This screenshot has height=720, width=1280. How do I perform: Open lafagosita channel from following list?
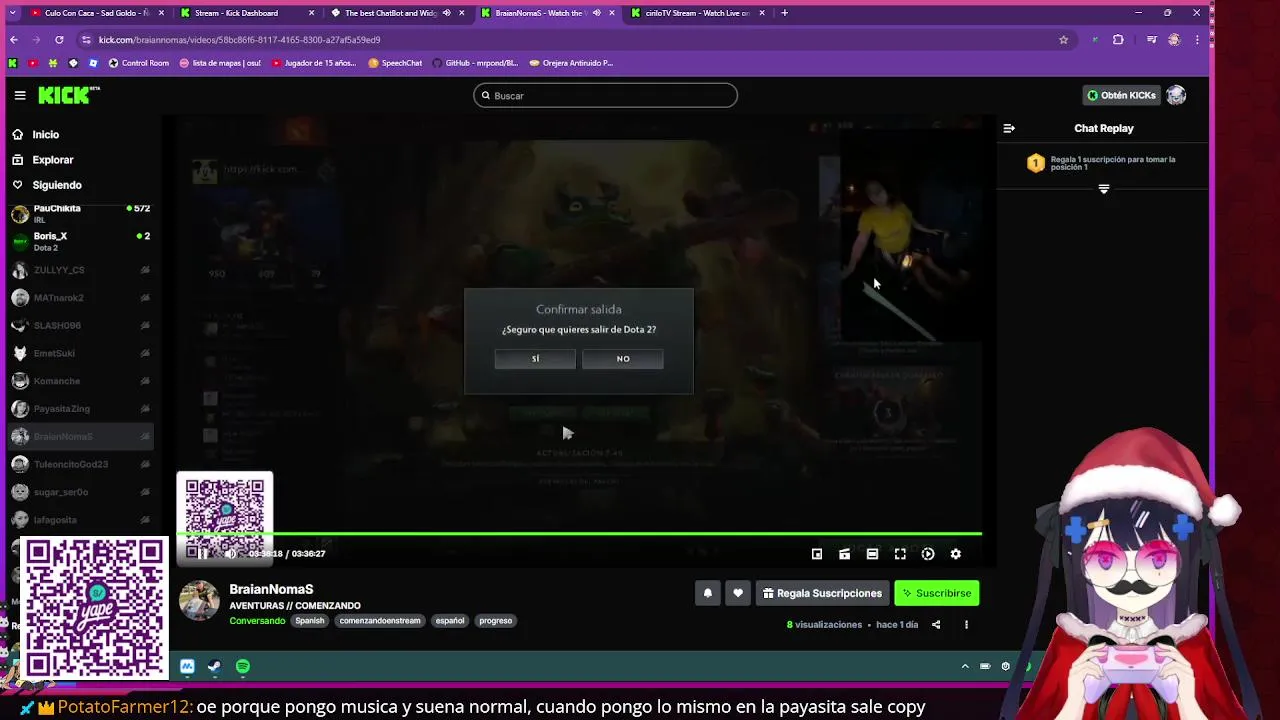click(x=80, y=520)
